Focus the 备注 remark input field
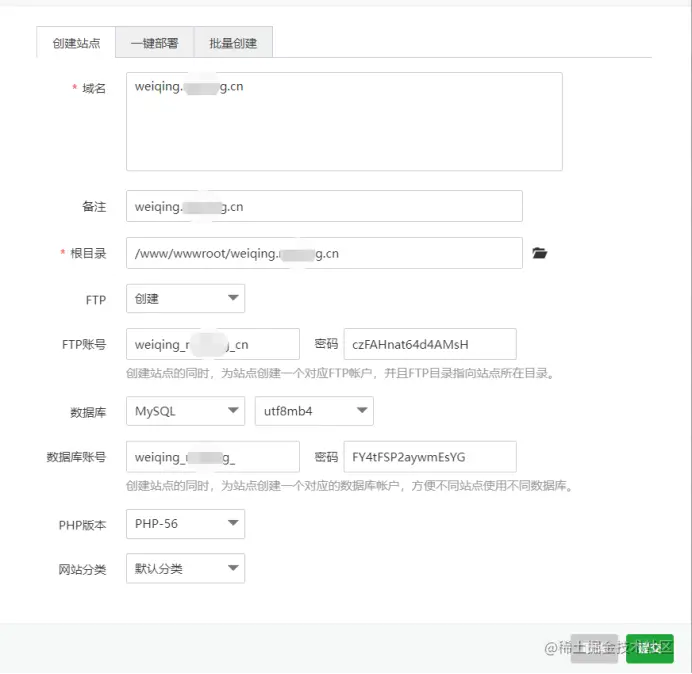This screenshot has height=674, width=692. (324, 206)
